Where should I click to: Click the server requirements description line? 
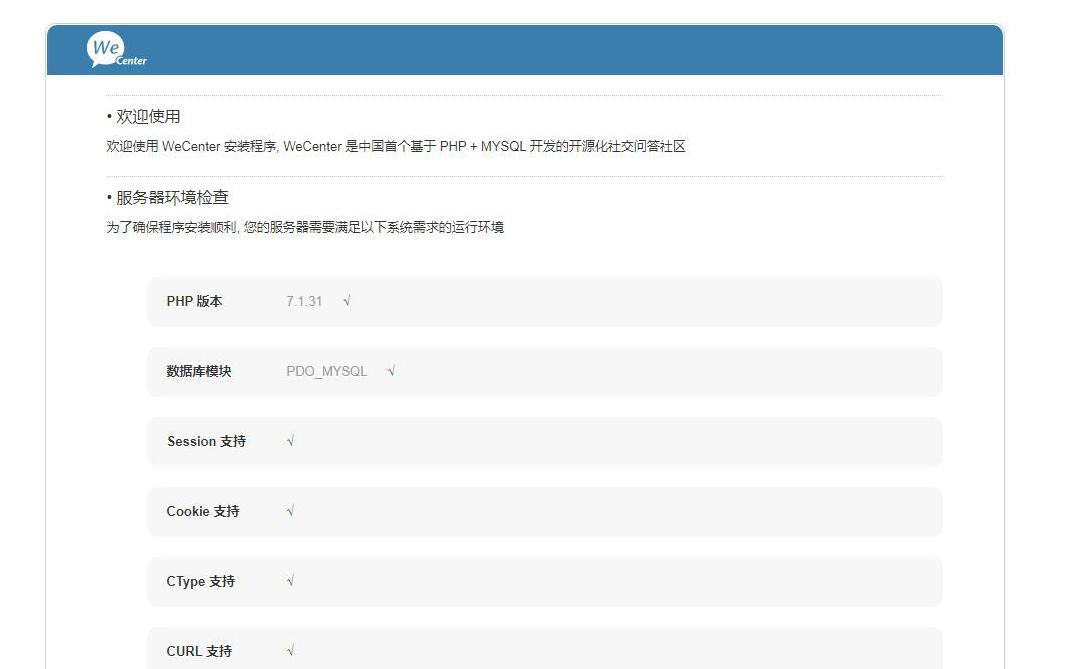pyautogui.click(x=305, y=227)
